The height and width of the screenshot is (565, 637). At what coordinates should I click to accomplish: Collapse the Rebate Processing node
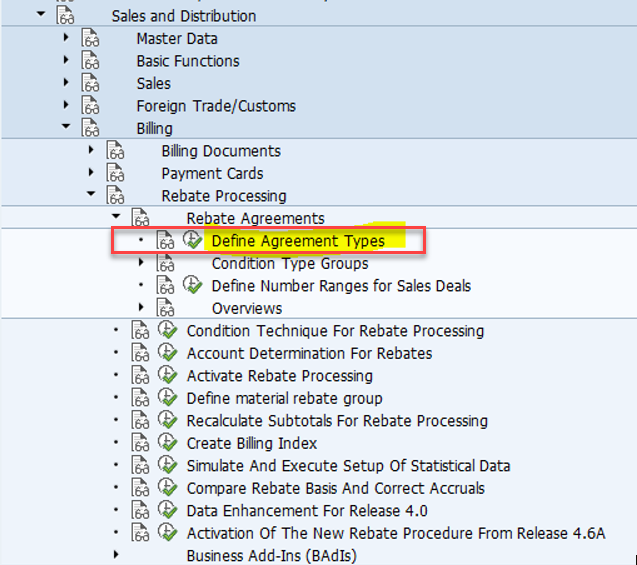[91, 194]
